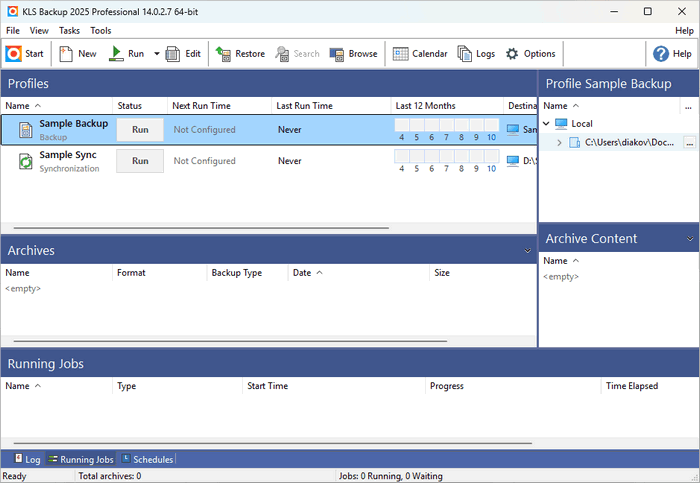
Task: Open the Run dropdown arrow
Action: click(157, 54)
